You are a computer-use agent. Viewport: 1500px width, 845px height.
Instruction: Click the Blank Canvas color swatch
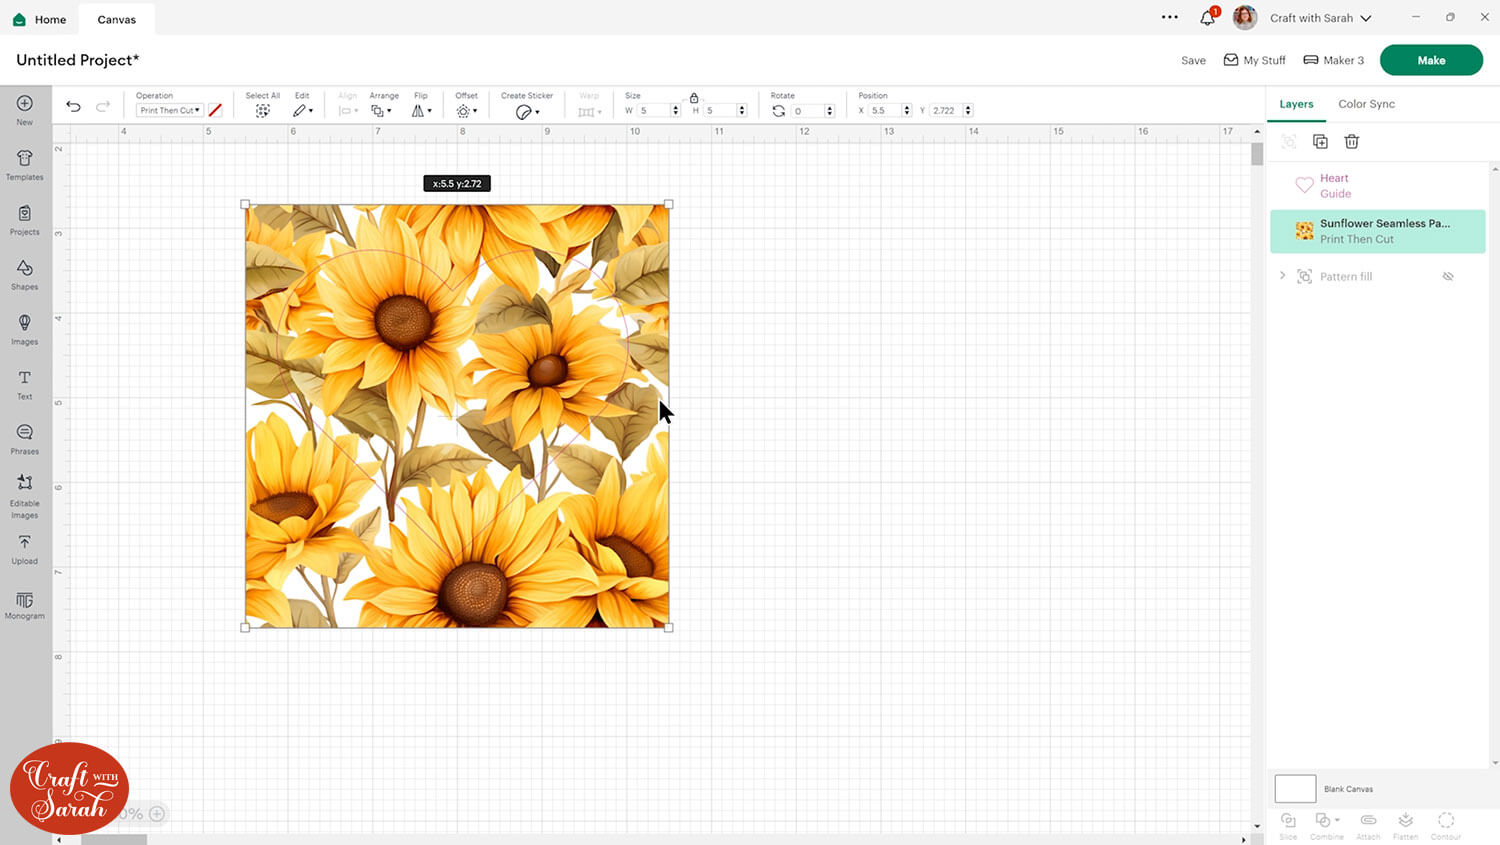coord(1295,789)
